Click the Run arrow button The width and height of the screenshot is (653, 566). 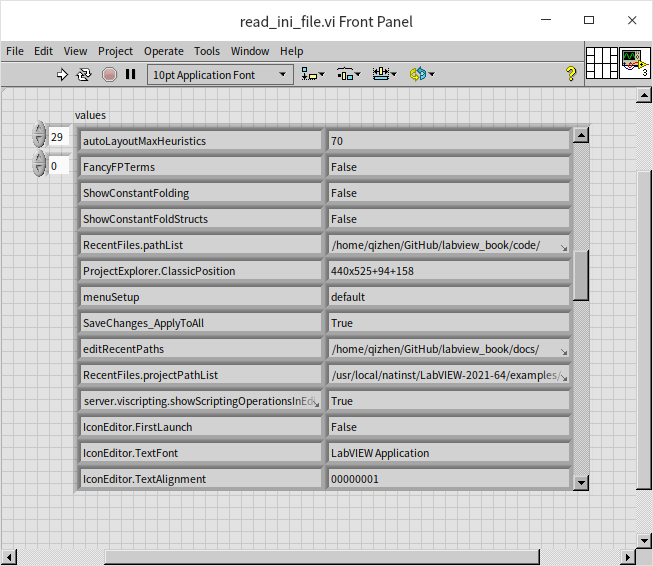(x=62, y=74)
